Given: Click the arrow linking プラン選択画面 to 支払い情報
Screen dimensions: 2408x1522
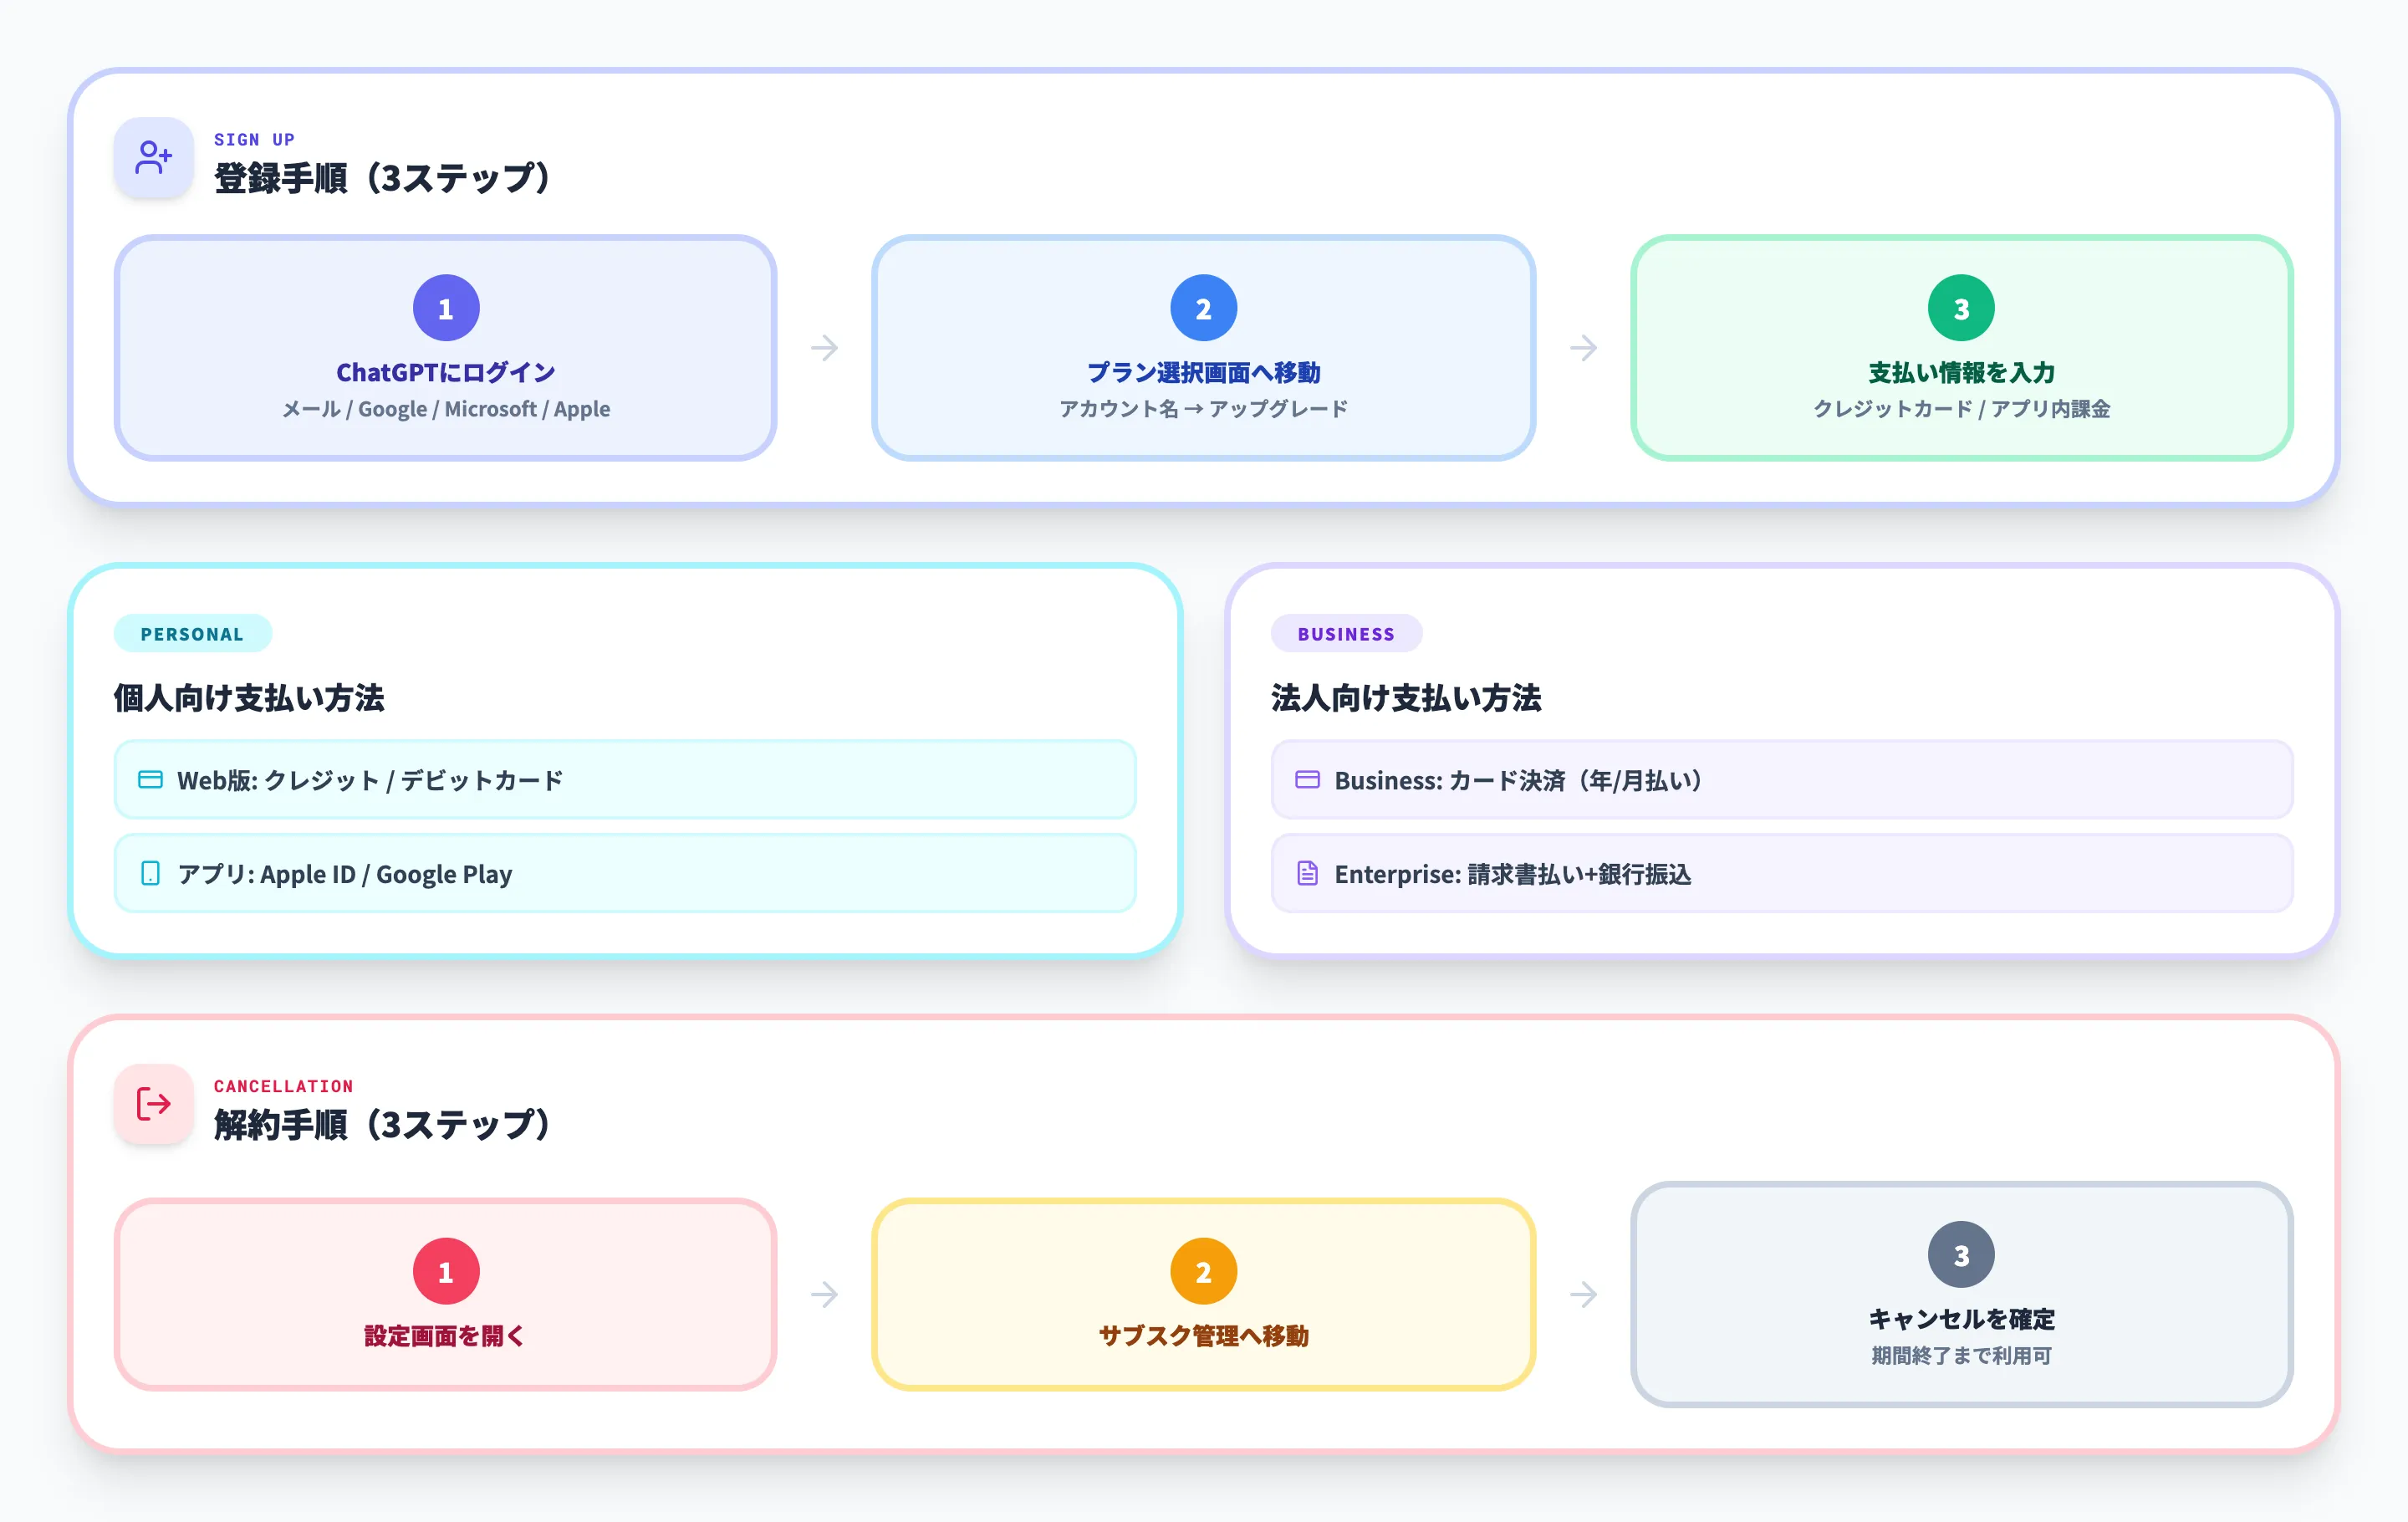Looking at the screenshot, I should click(1583, 348).
